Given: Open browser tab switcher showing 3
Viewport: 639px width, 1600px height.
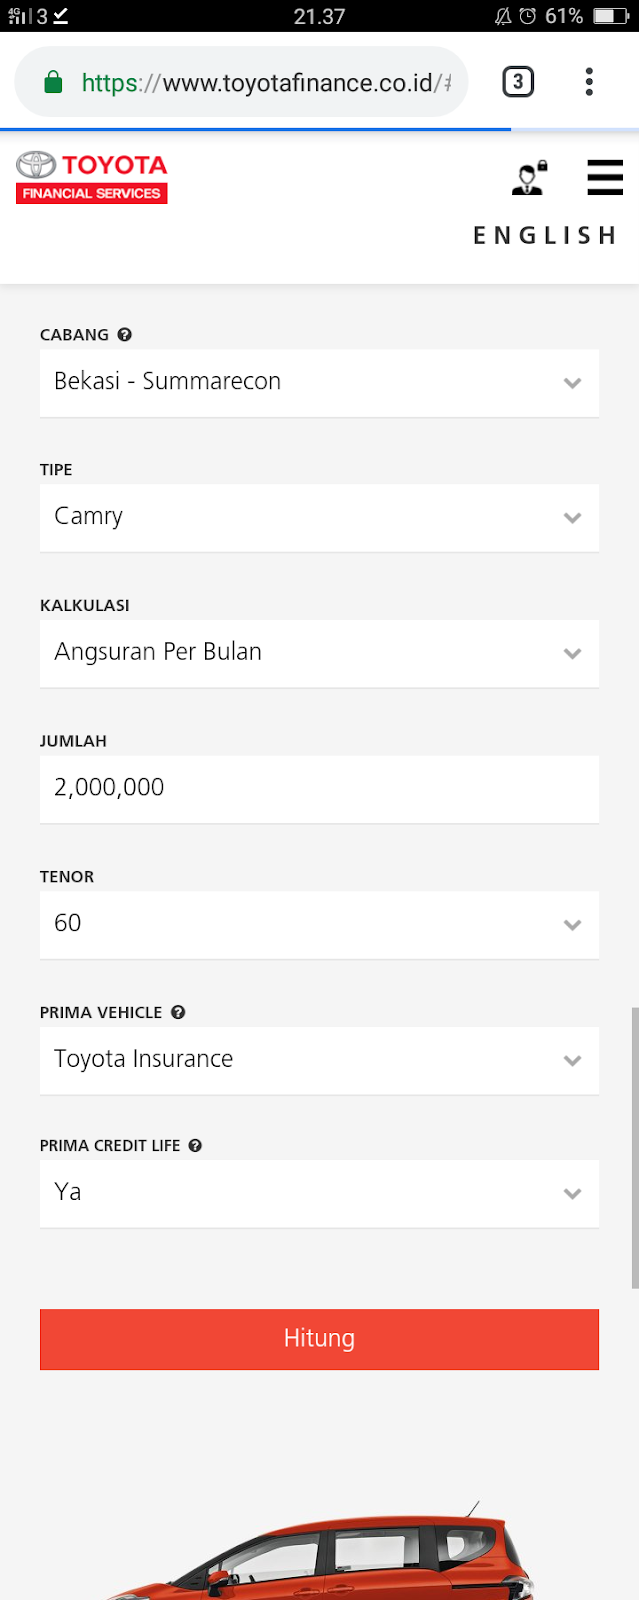Looking at the screenshot, I should tap(518, 82).
